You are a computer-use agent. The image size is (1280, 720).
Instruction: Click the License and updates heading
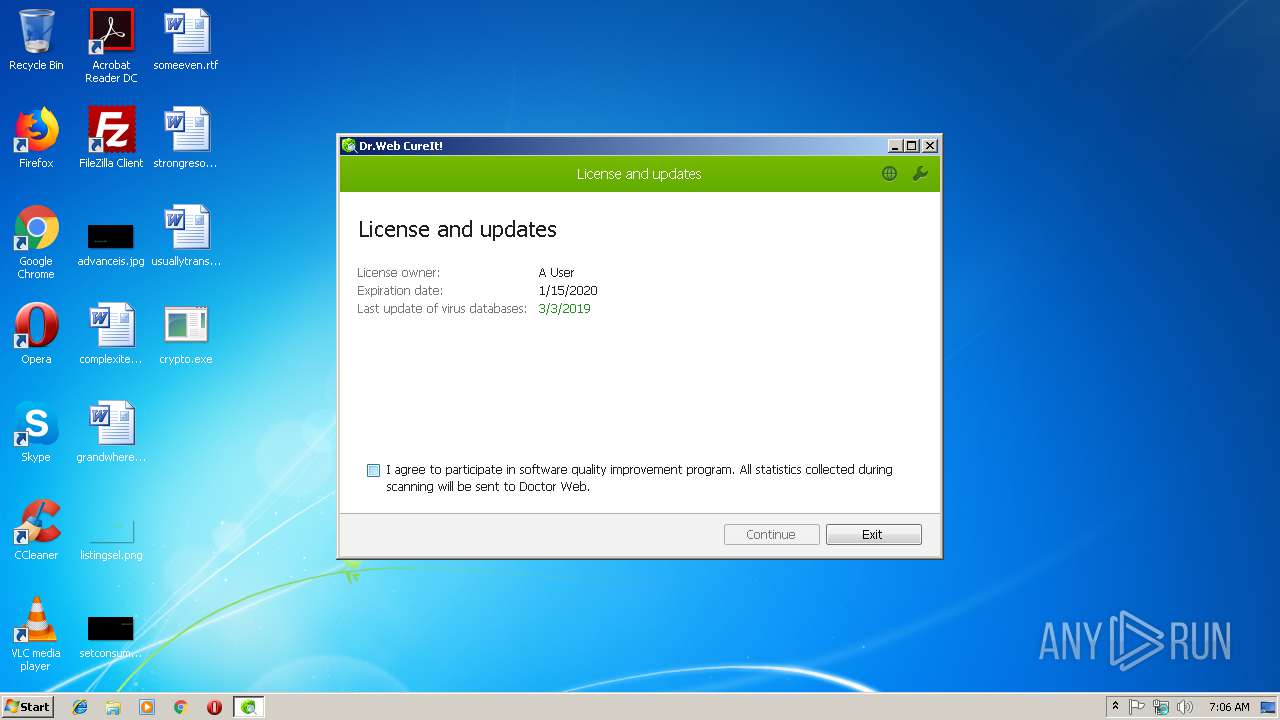[457, 230]
